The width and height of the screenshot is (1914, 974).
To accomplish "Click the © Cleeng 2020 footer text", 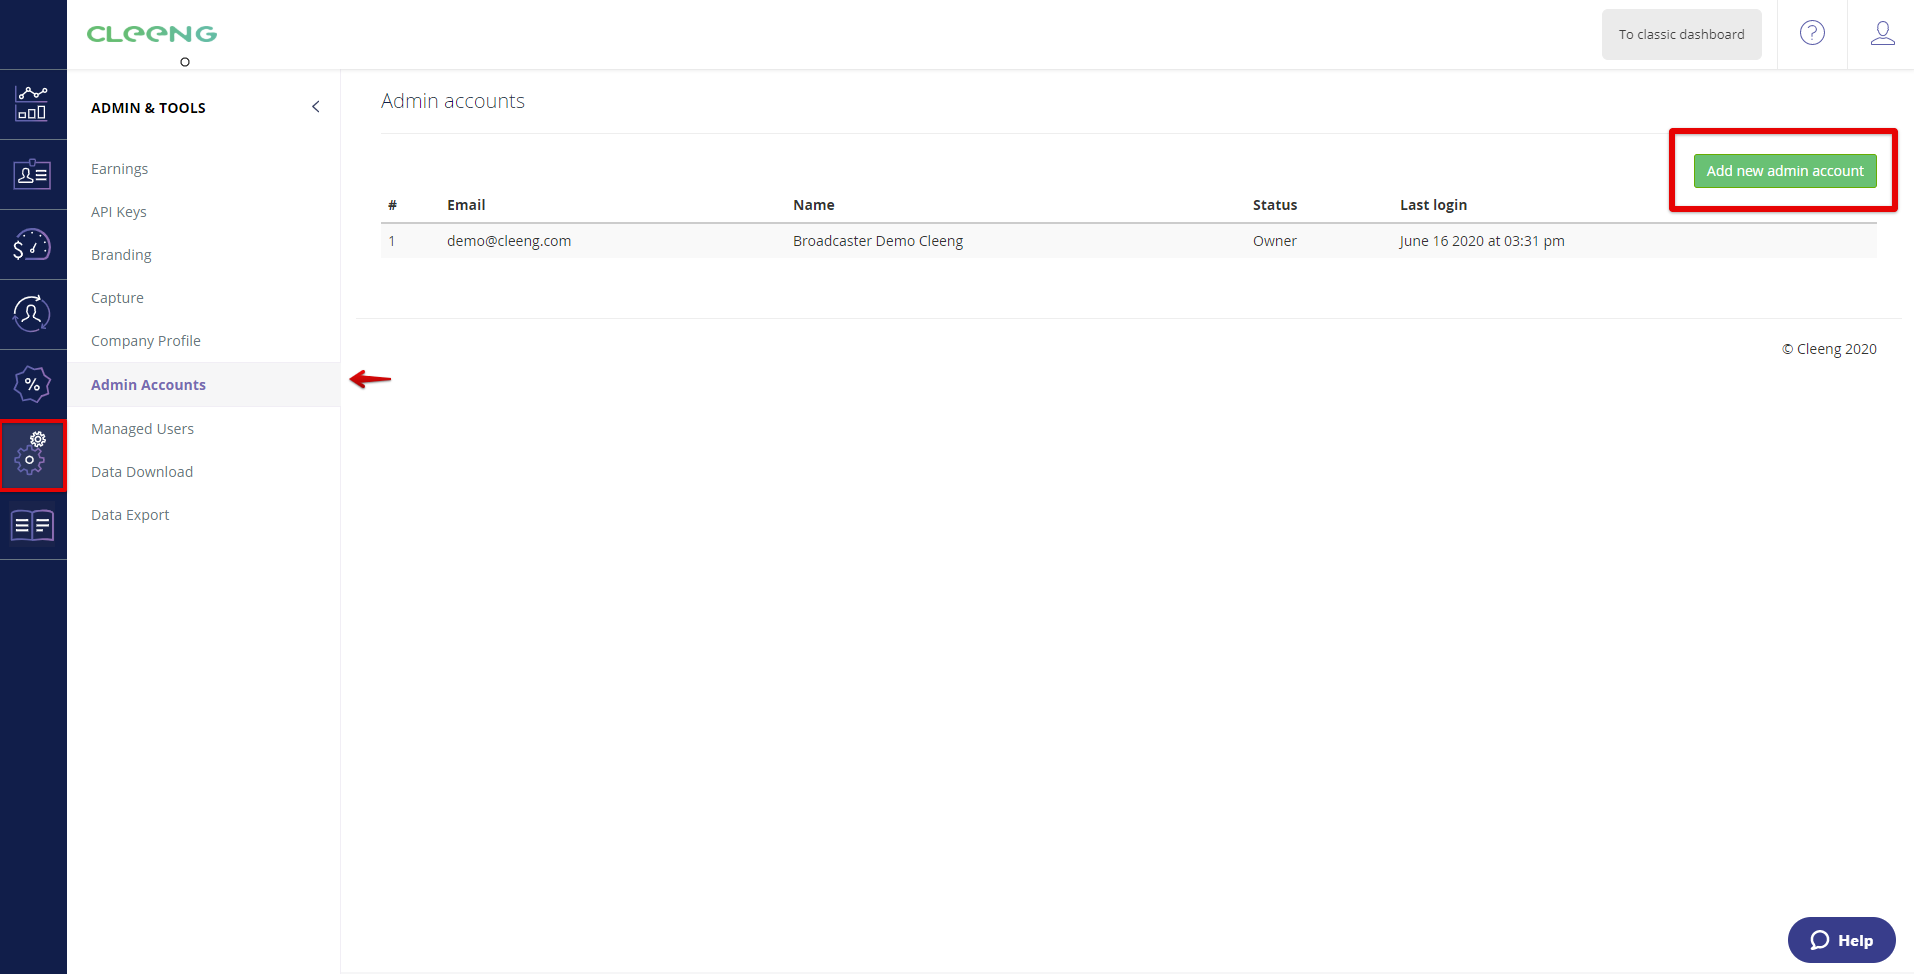I will click(x=1829, y=349).
